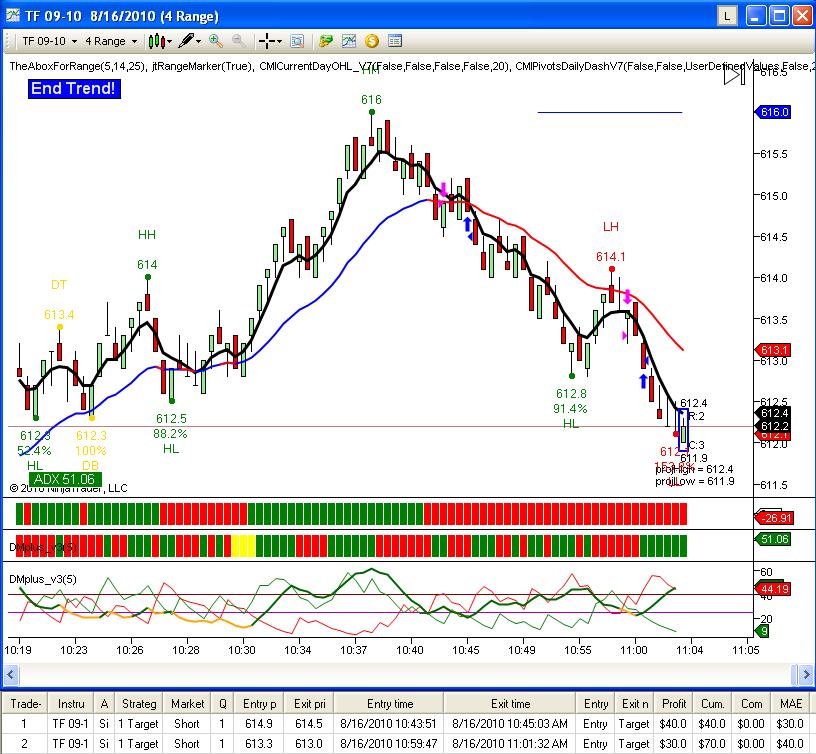Sort by Profit column header
The image size is (816, 754).
[x=673, y=704]
